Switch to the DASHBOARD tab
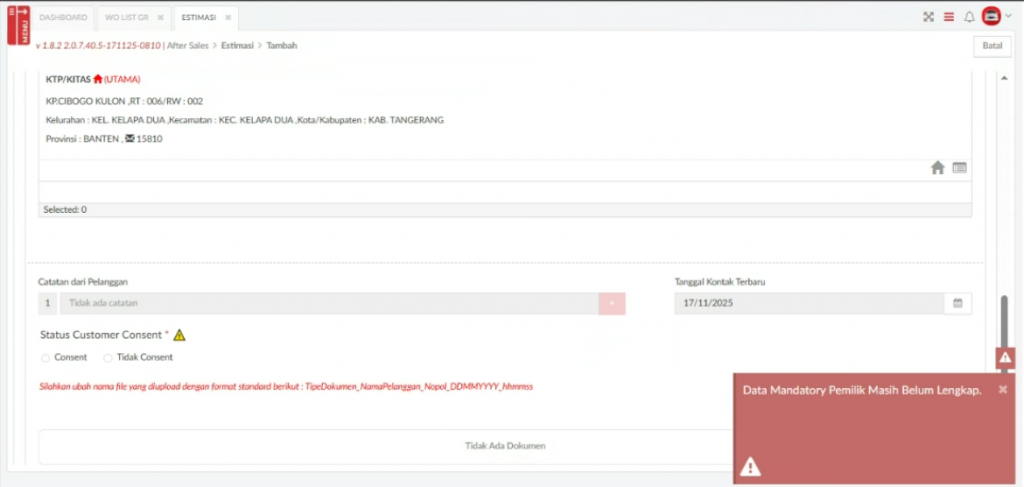 pos(63,18)
